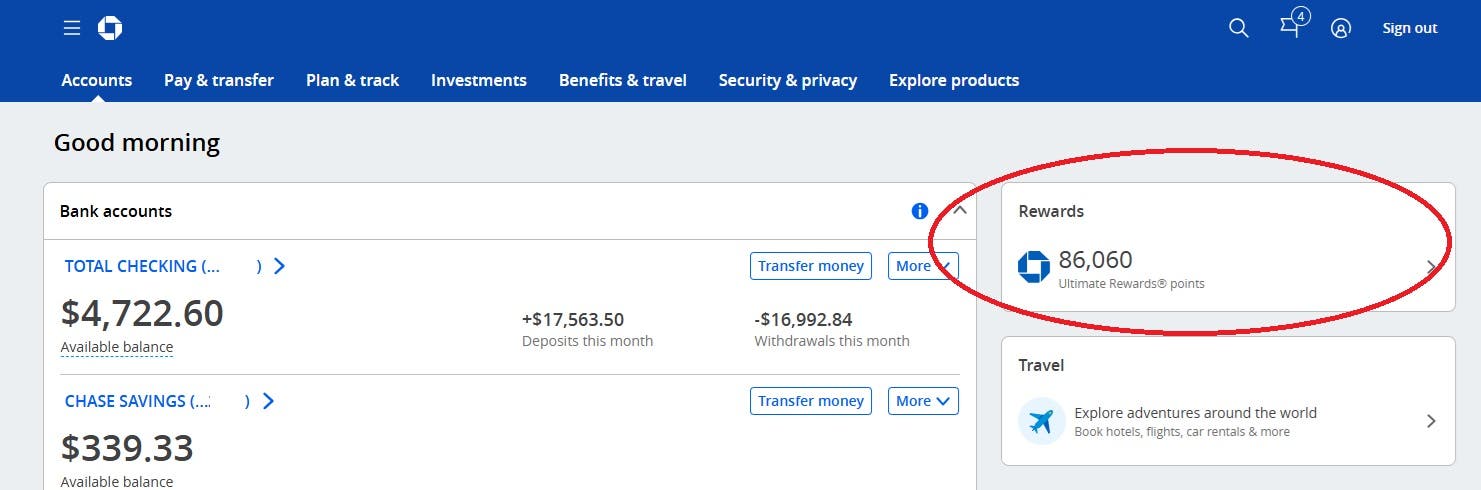The width and height of the screenshot is (1481, 490).
Task: Click the airplane Travel icon
Action: (x=1041, y=421)
